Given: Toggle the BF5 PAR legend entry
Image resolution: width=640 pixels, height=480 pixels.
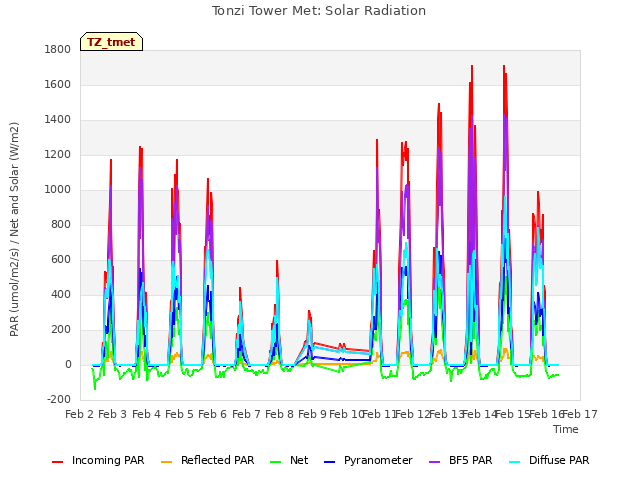Looking at the screenshot, I should (x=461, y=460).
